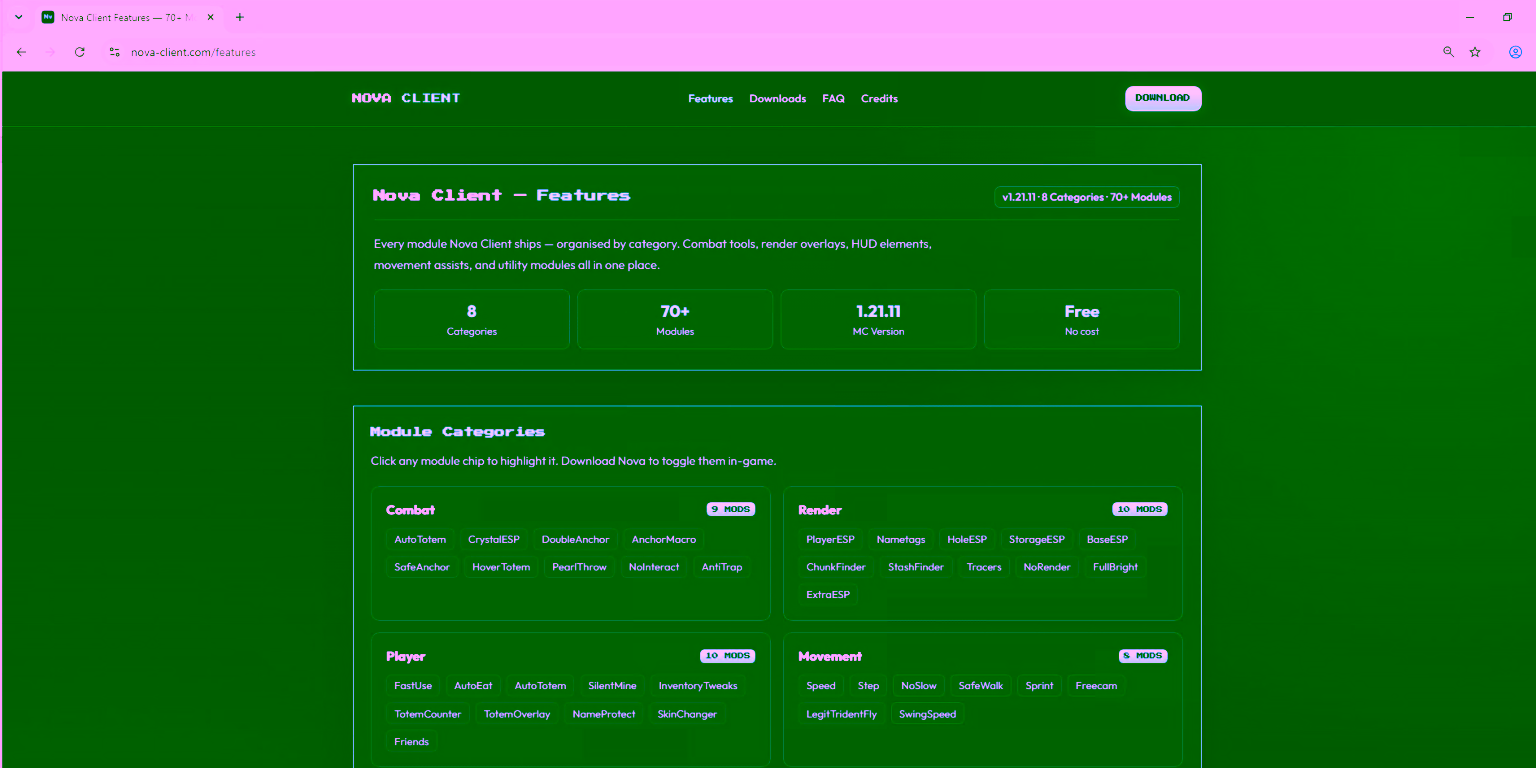Click the 8 Categories stat card
This screenshot has height=768, width=1536.
[472, 320]
